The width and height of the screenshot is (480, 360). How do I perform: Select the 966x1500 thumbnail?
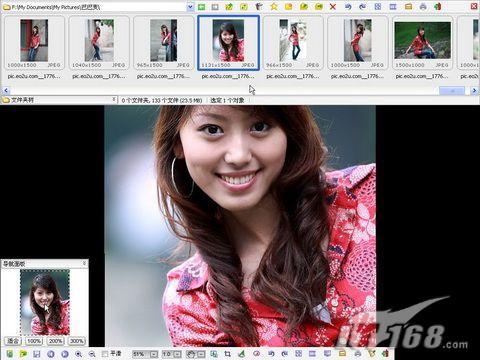pos(293,42)
